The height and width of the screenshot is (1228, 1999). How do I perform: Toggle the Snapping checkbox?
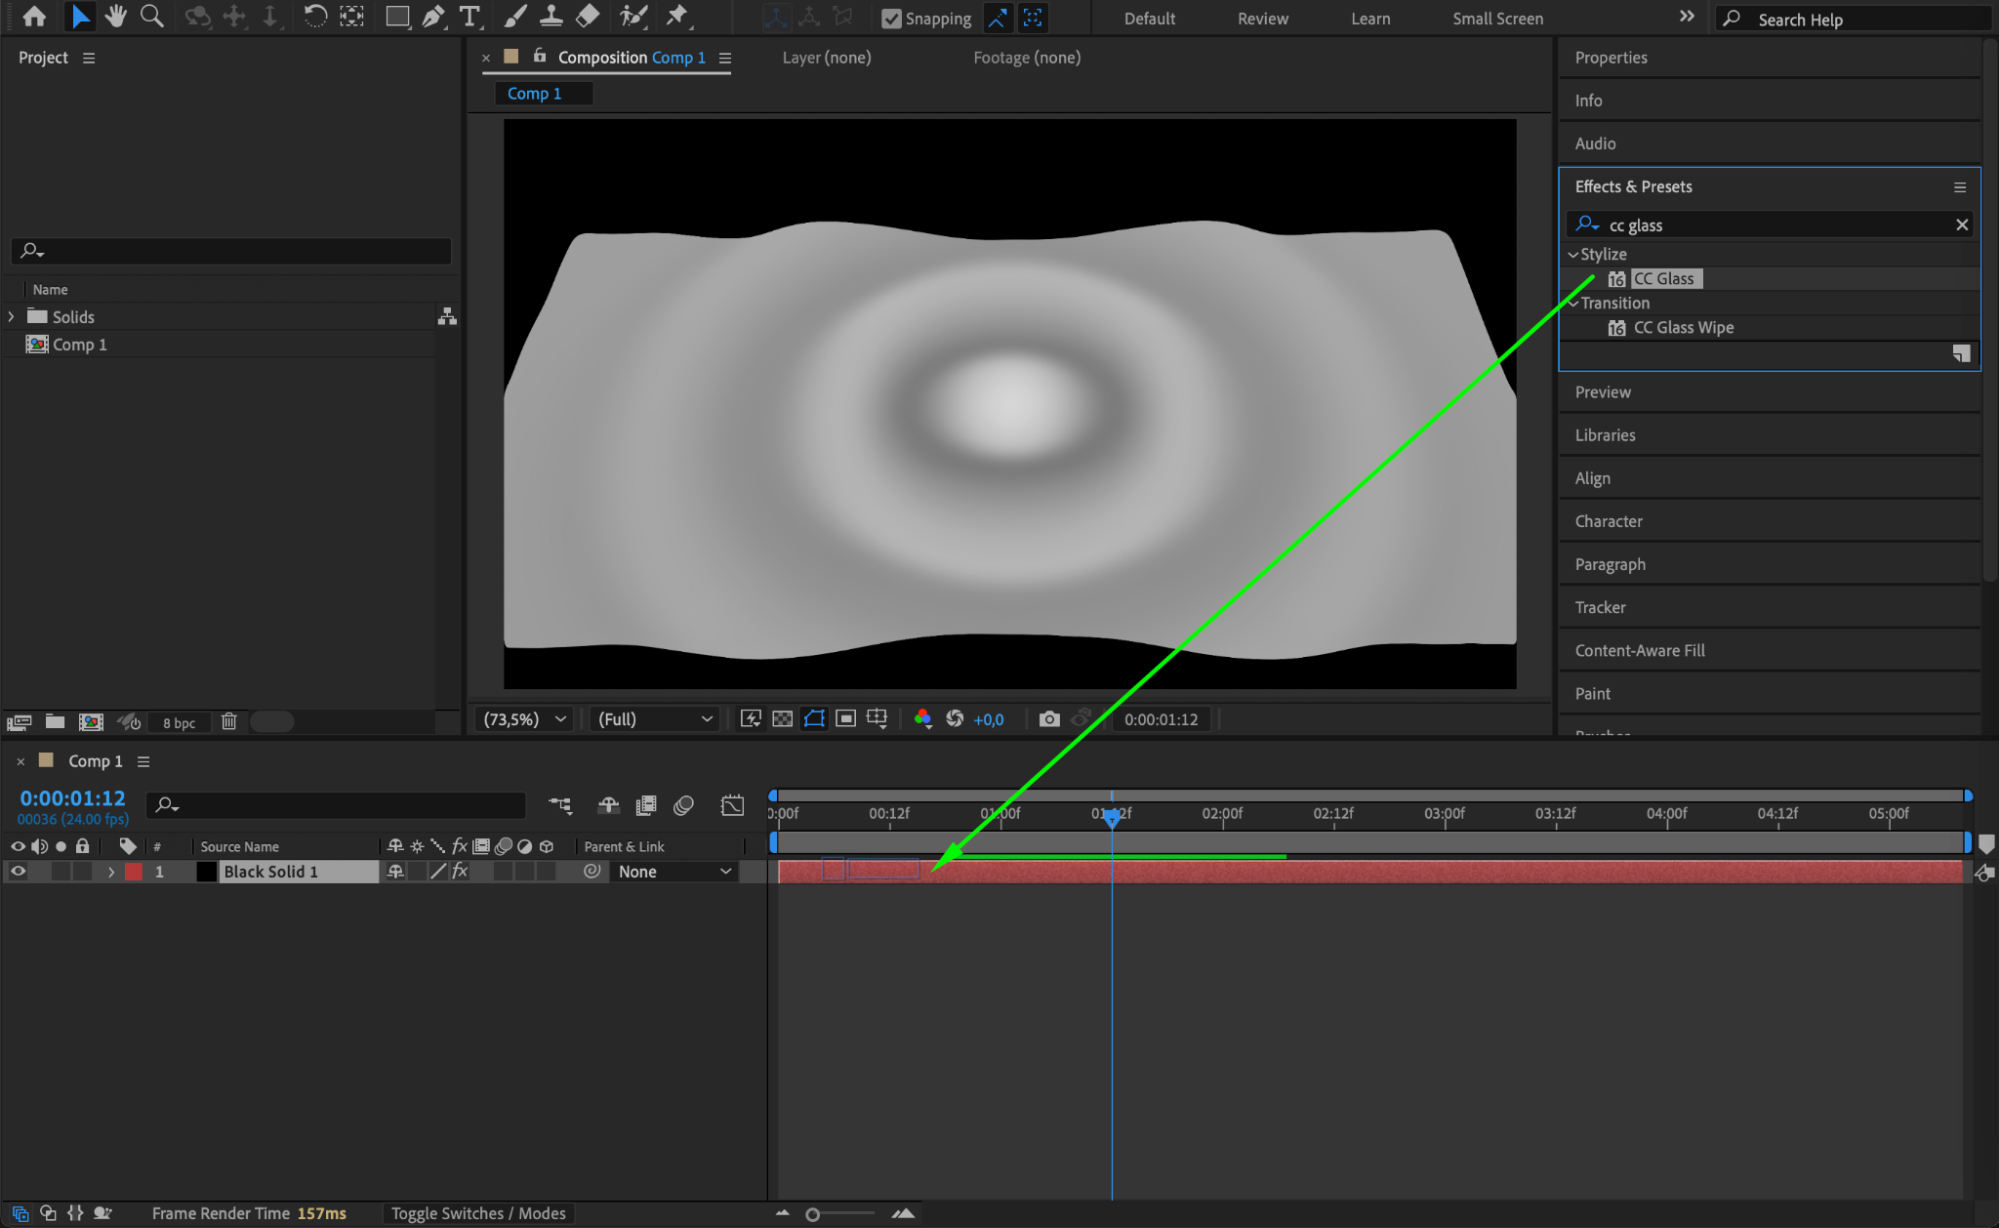click(x=891, y=18)
